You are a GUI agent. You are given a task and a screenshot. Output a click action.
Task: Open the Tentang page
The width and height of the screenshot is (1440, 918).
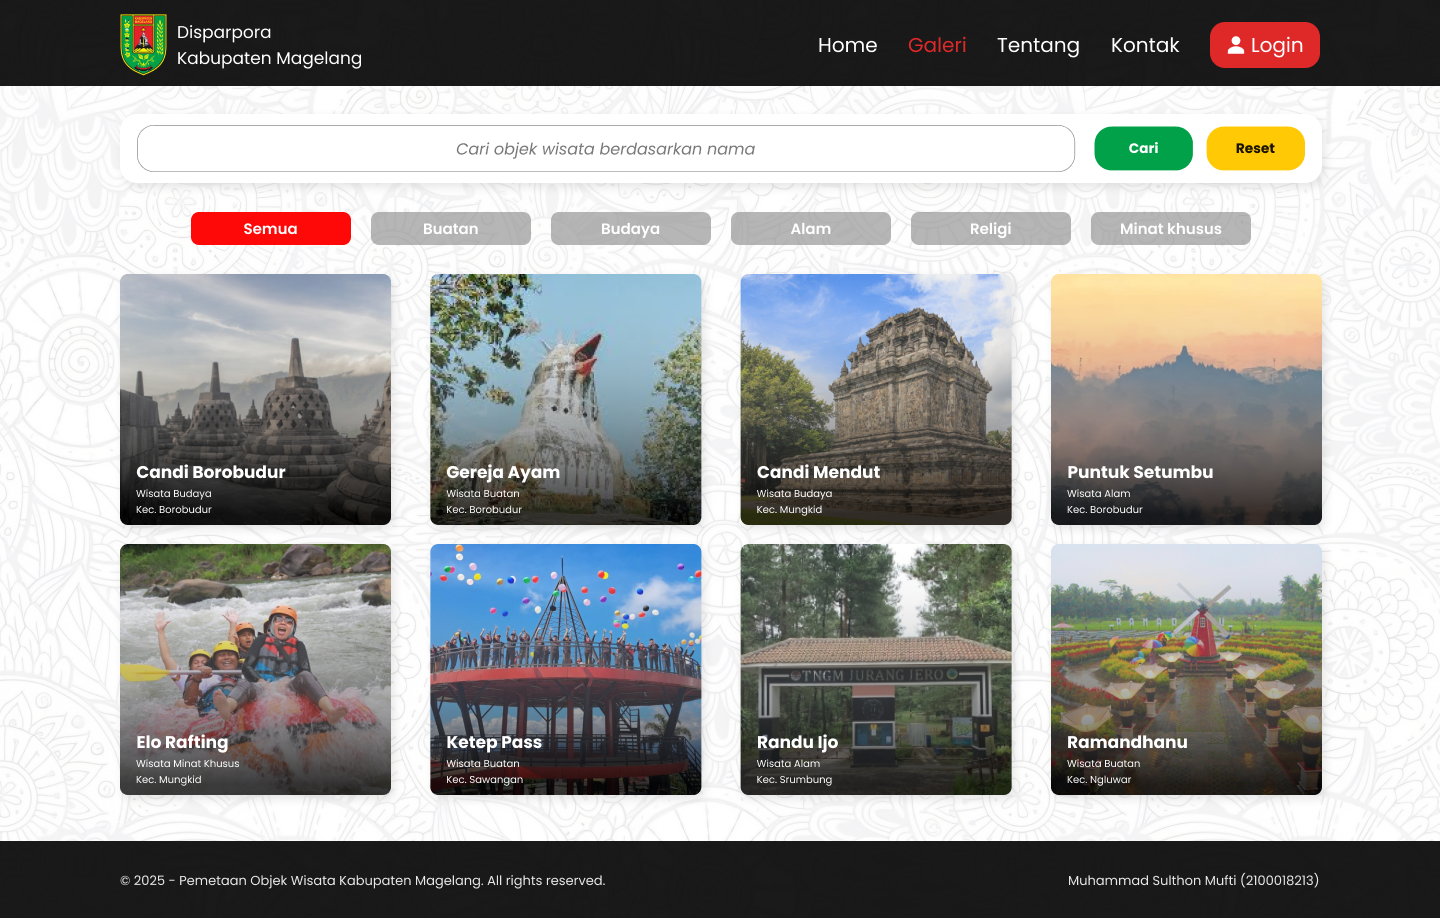pos(1038,45)
